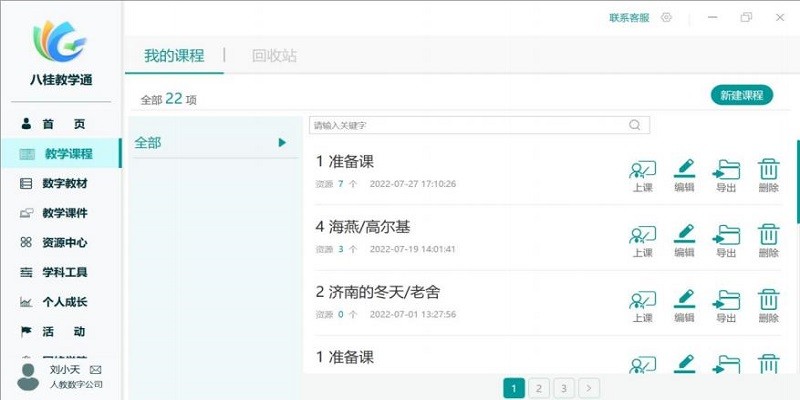Screen dimensions: 800x400
Task: Export the 2 济南的冬天/老舍 course
Action: [726, 307]
